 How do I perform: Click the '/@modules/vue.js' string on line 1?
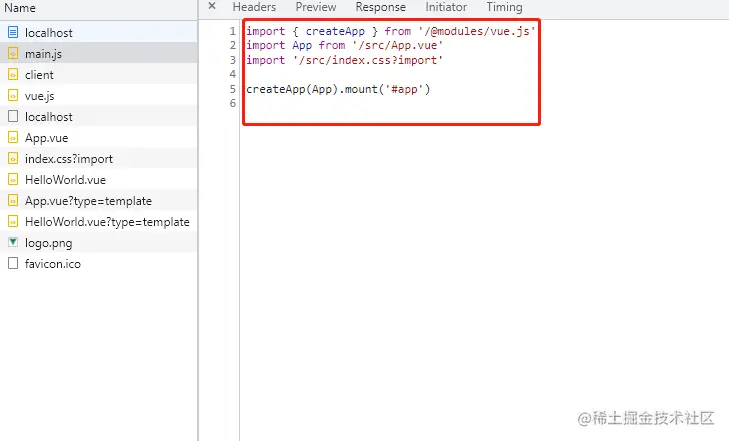click(477, 31)
